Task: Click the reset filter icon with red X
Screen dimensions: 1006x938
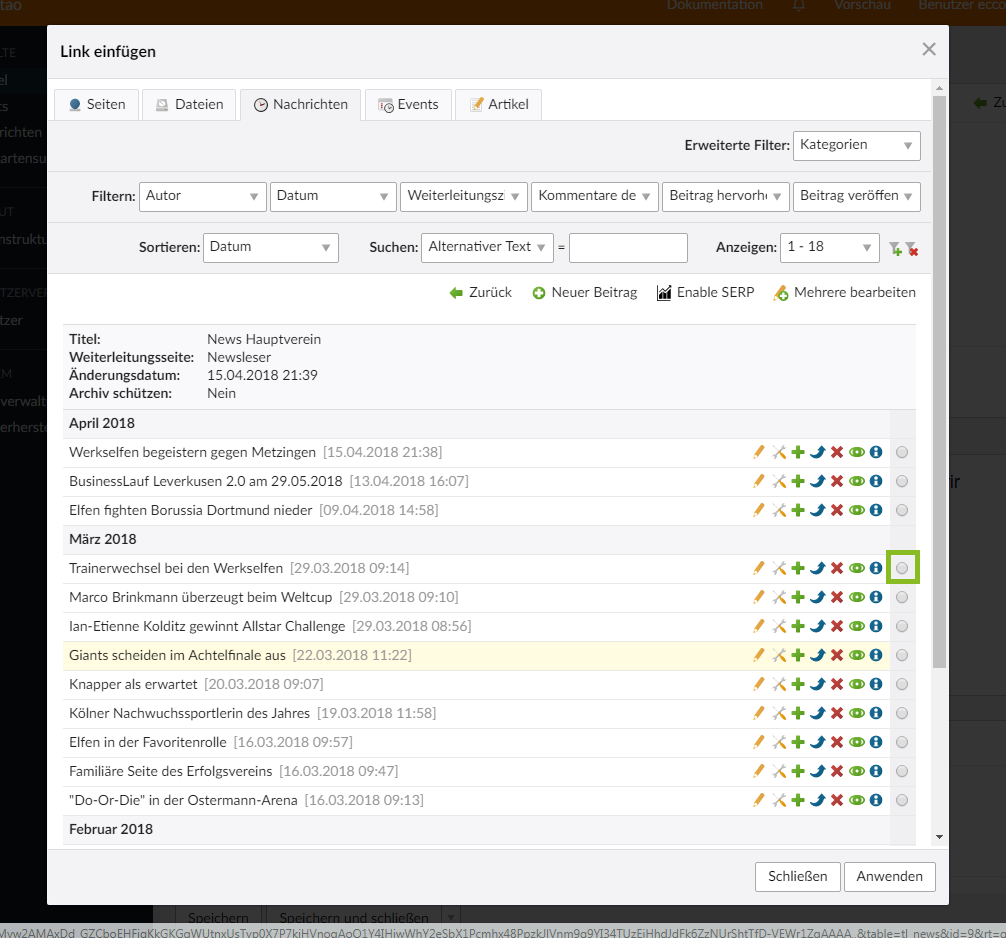Action: (x=912, y=248)
